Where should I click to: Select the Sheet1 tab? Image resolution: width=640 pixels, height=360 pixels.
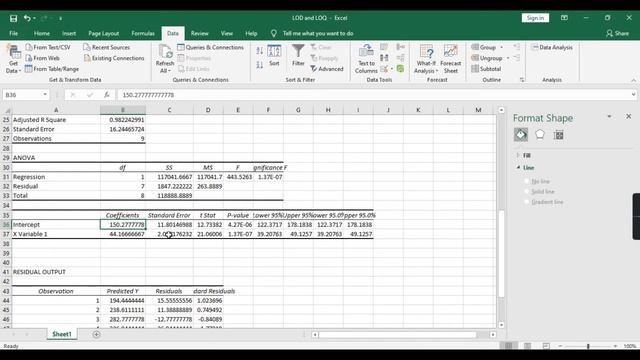62,334
